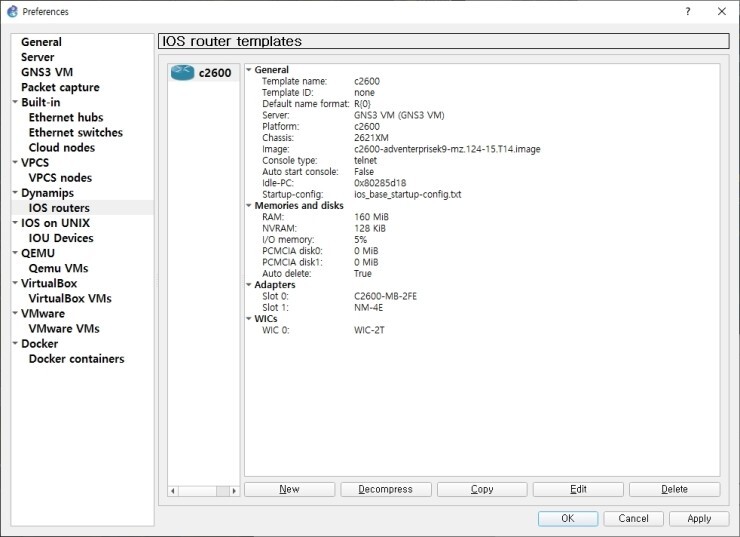Click the Copy template button
The width and height of the screenshot is (740, 537).
tap(482, 489)
